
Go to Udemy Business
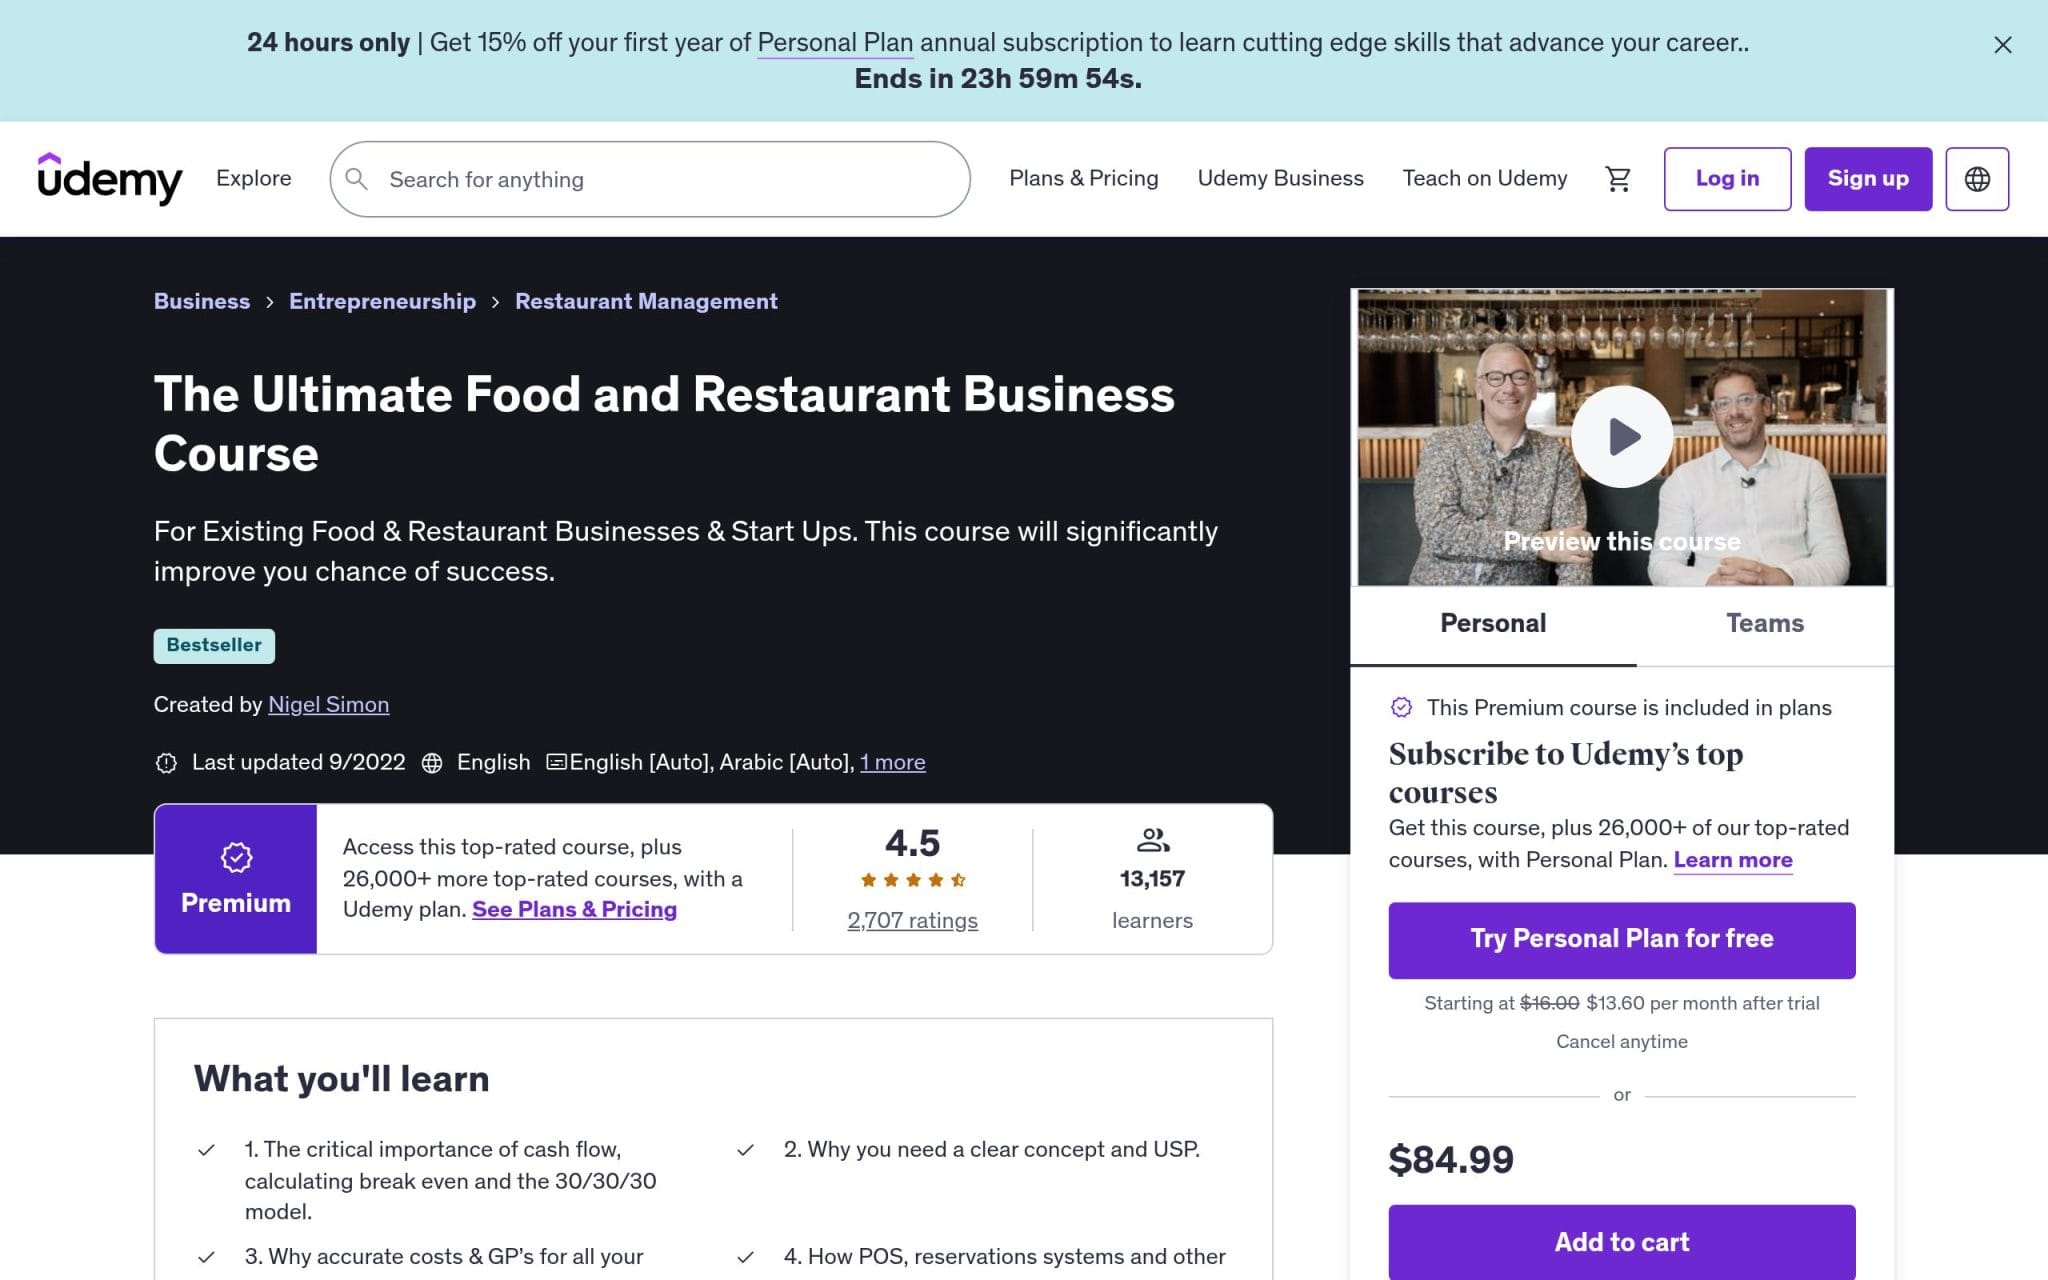click(1280, 178)
